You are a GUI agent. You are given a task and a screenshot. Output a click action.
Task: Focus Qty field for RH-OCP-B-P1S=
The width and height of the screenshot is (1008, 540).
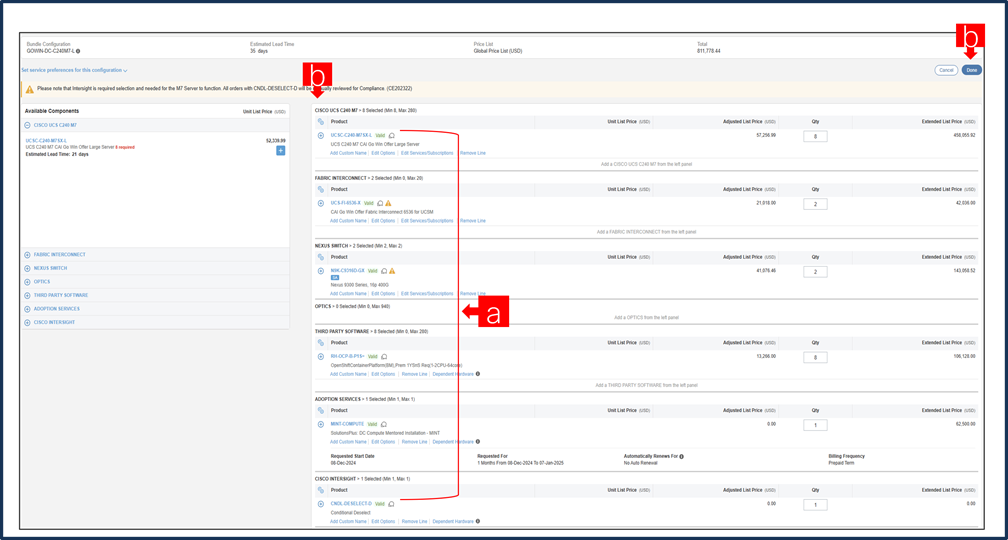tap(815, 357)
